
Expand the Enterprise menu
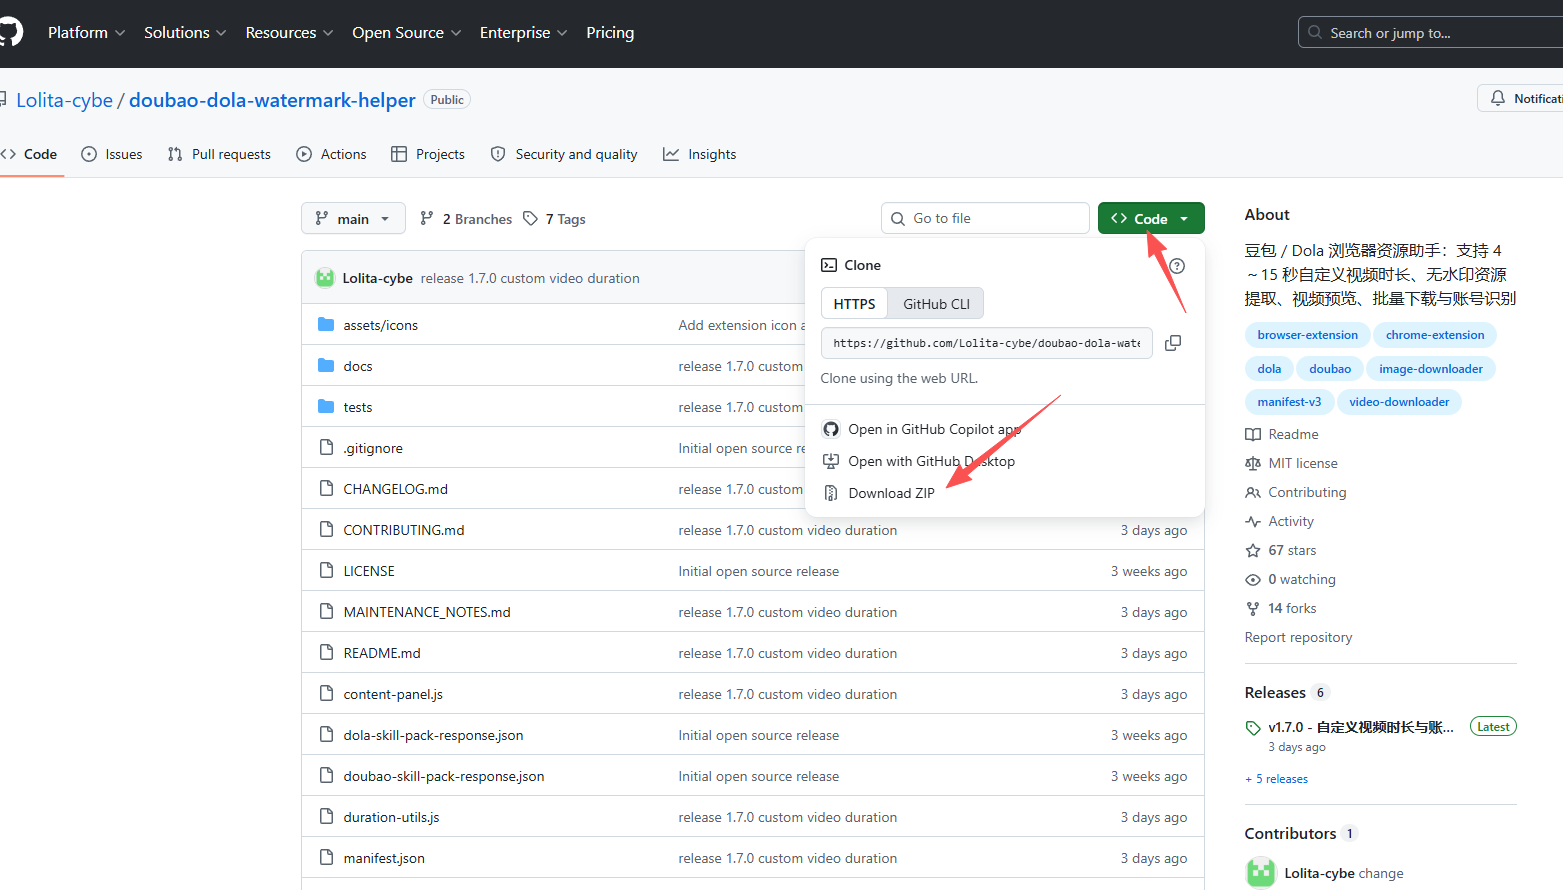click(x=524, y=33)
